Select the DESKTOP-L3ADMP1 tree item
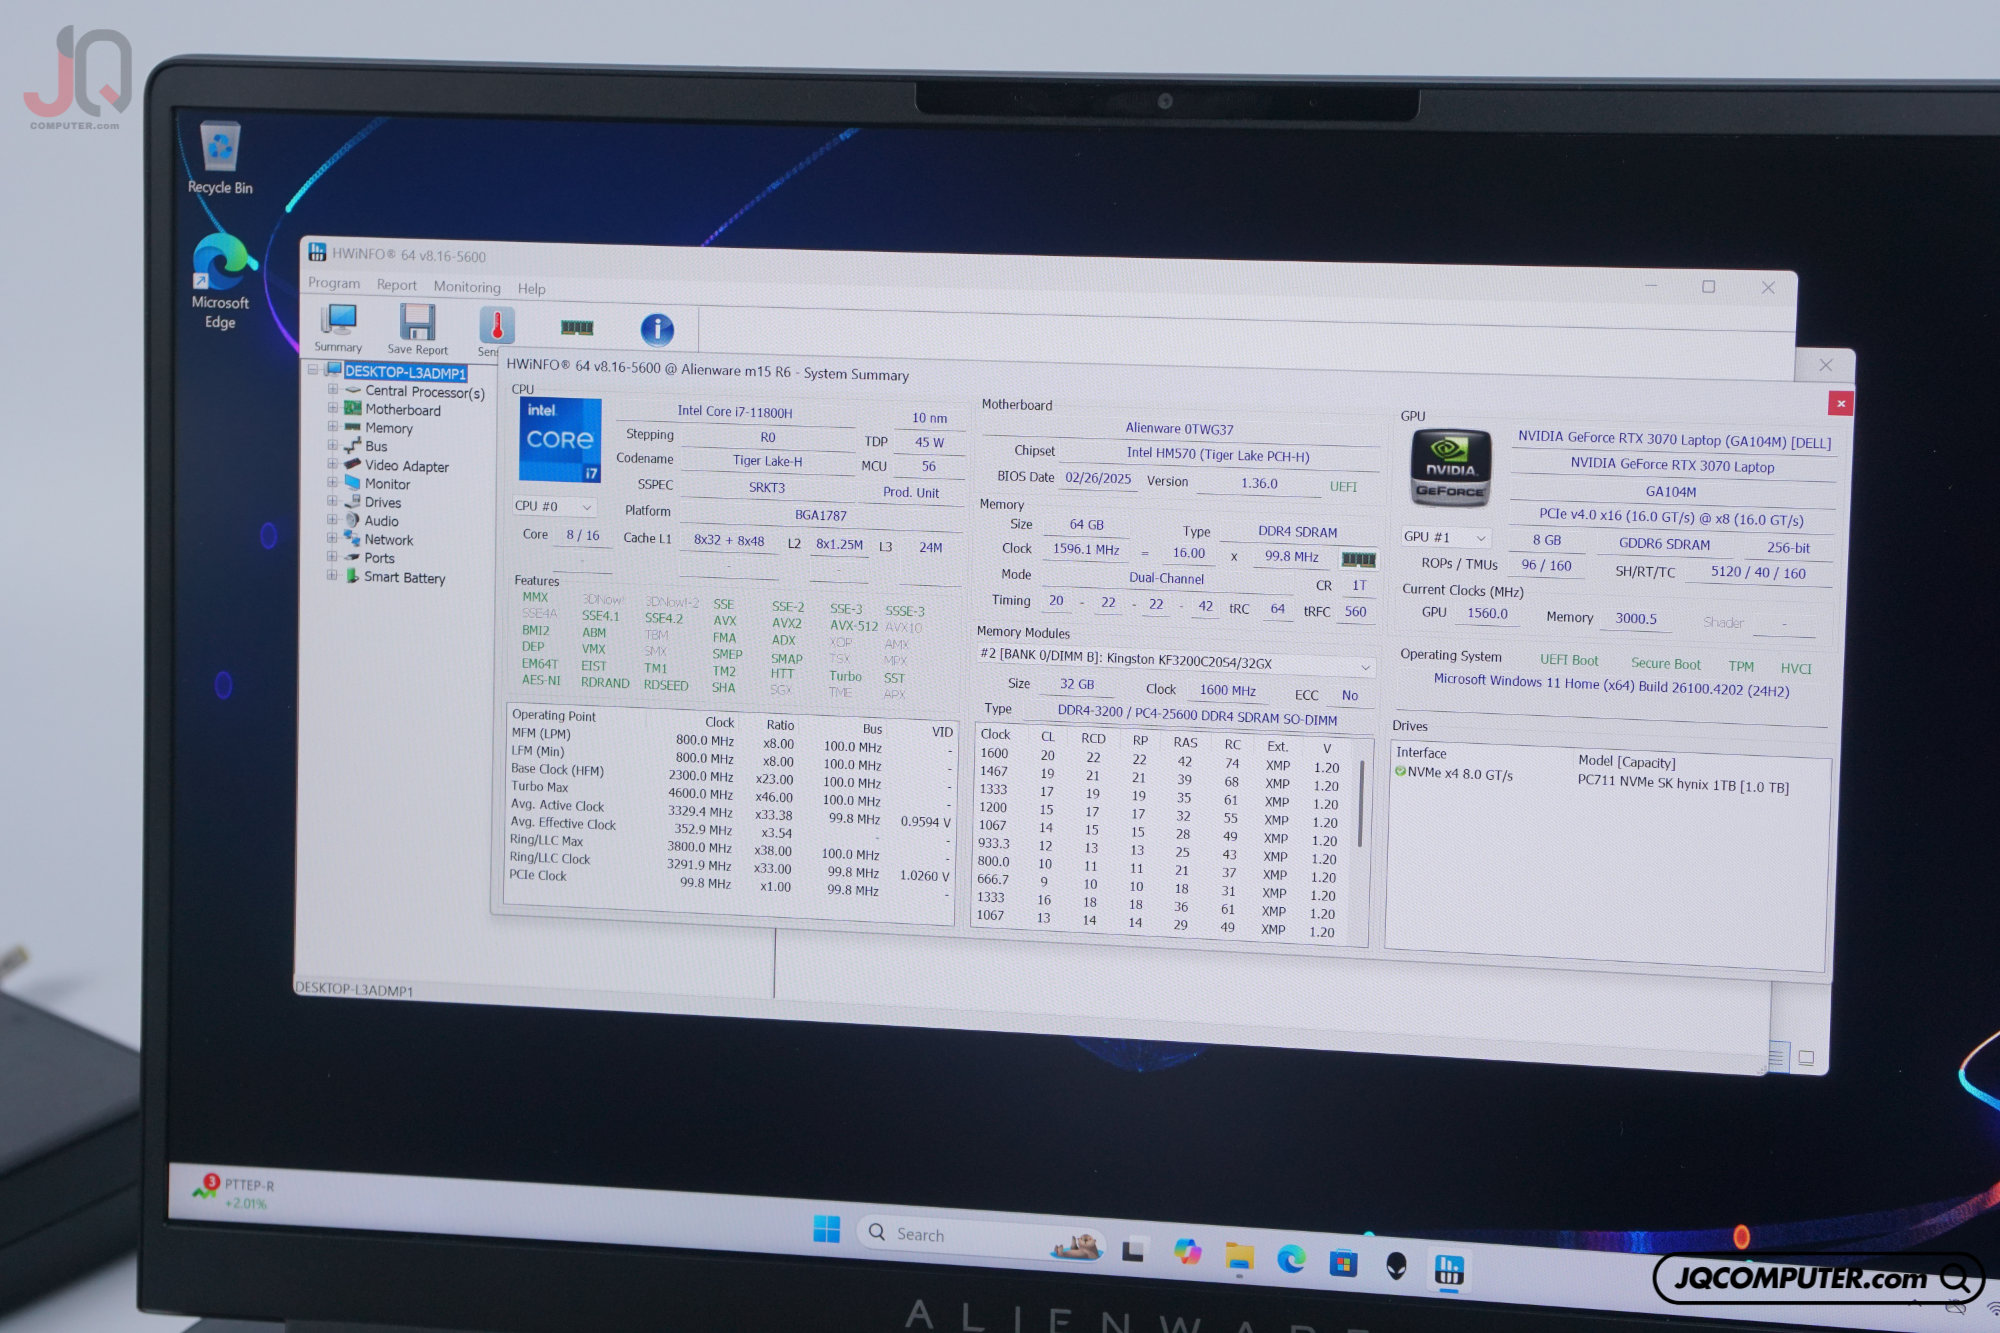The height and width of the screenshot is (1333, 2000). point(405,372)
